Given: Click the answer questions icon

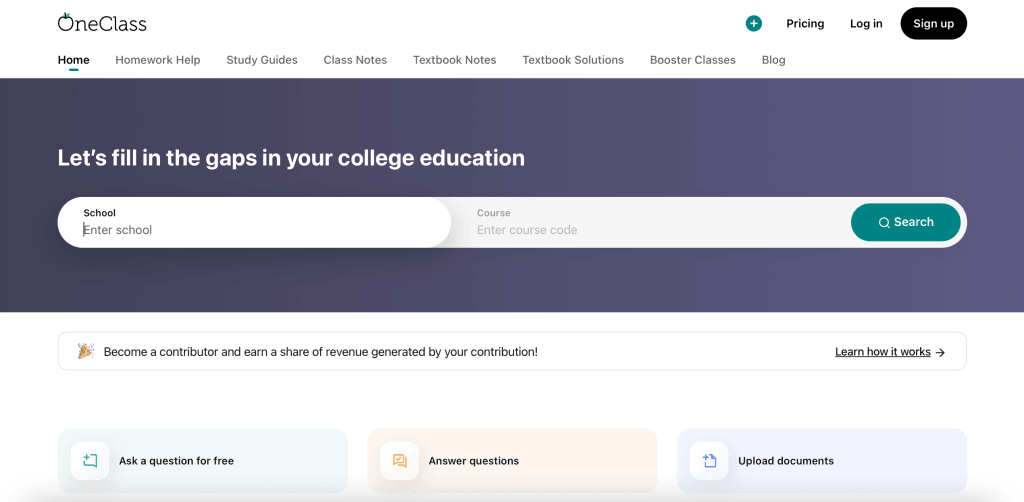Looking at the screenshot, I should pyautogui.click(x=400, y=461).
